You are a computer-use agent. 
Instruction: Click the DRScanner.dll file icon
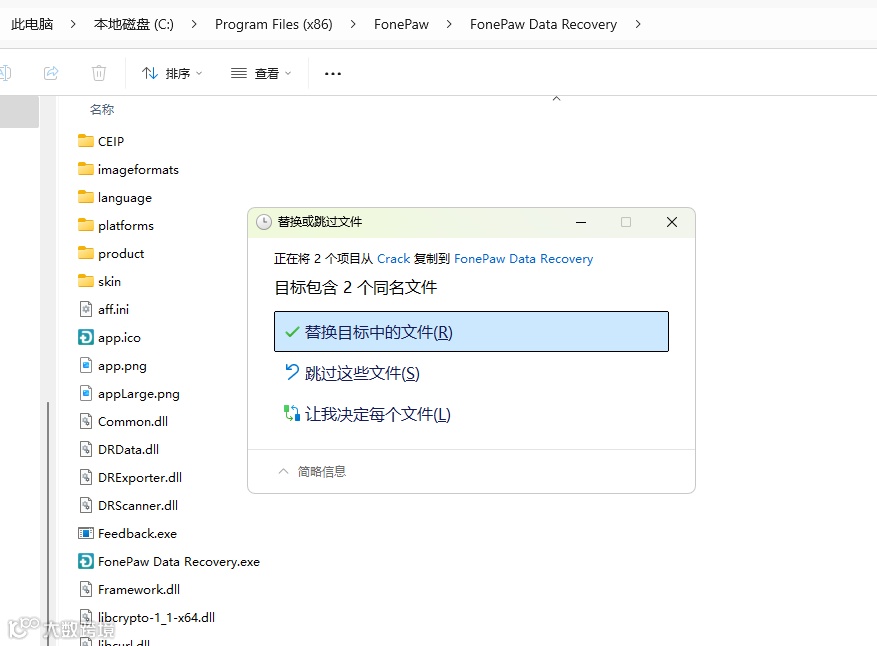[86, 505]
